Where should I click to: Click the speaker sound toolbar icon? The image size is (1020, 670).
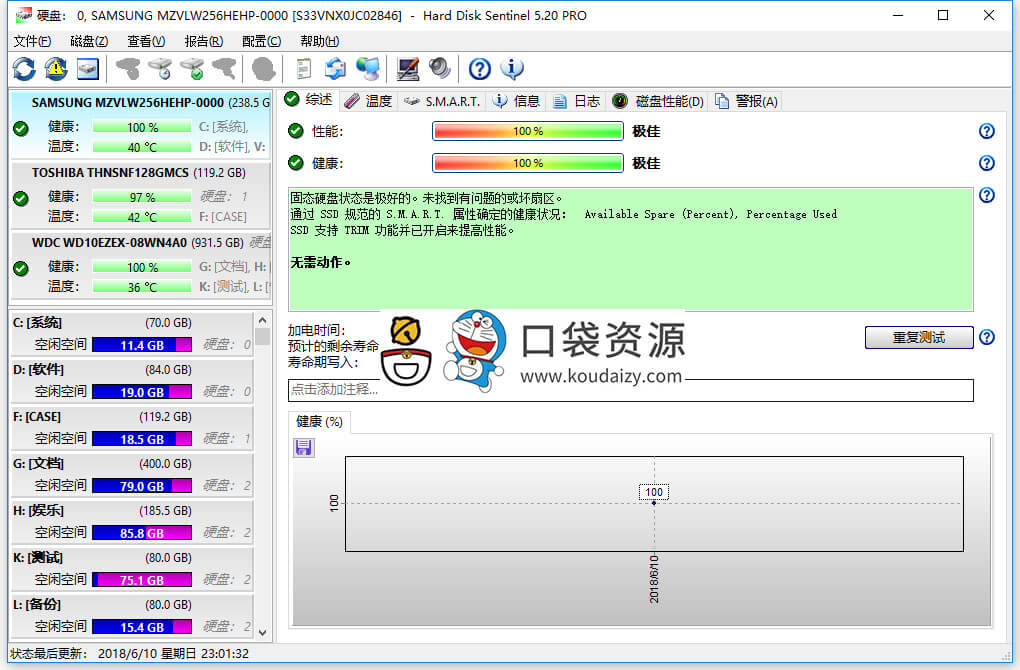tap(440, 68)
